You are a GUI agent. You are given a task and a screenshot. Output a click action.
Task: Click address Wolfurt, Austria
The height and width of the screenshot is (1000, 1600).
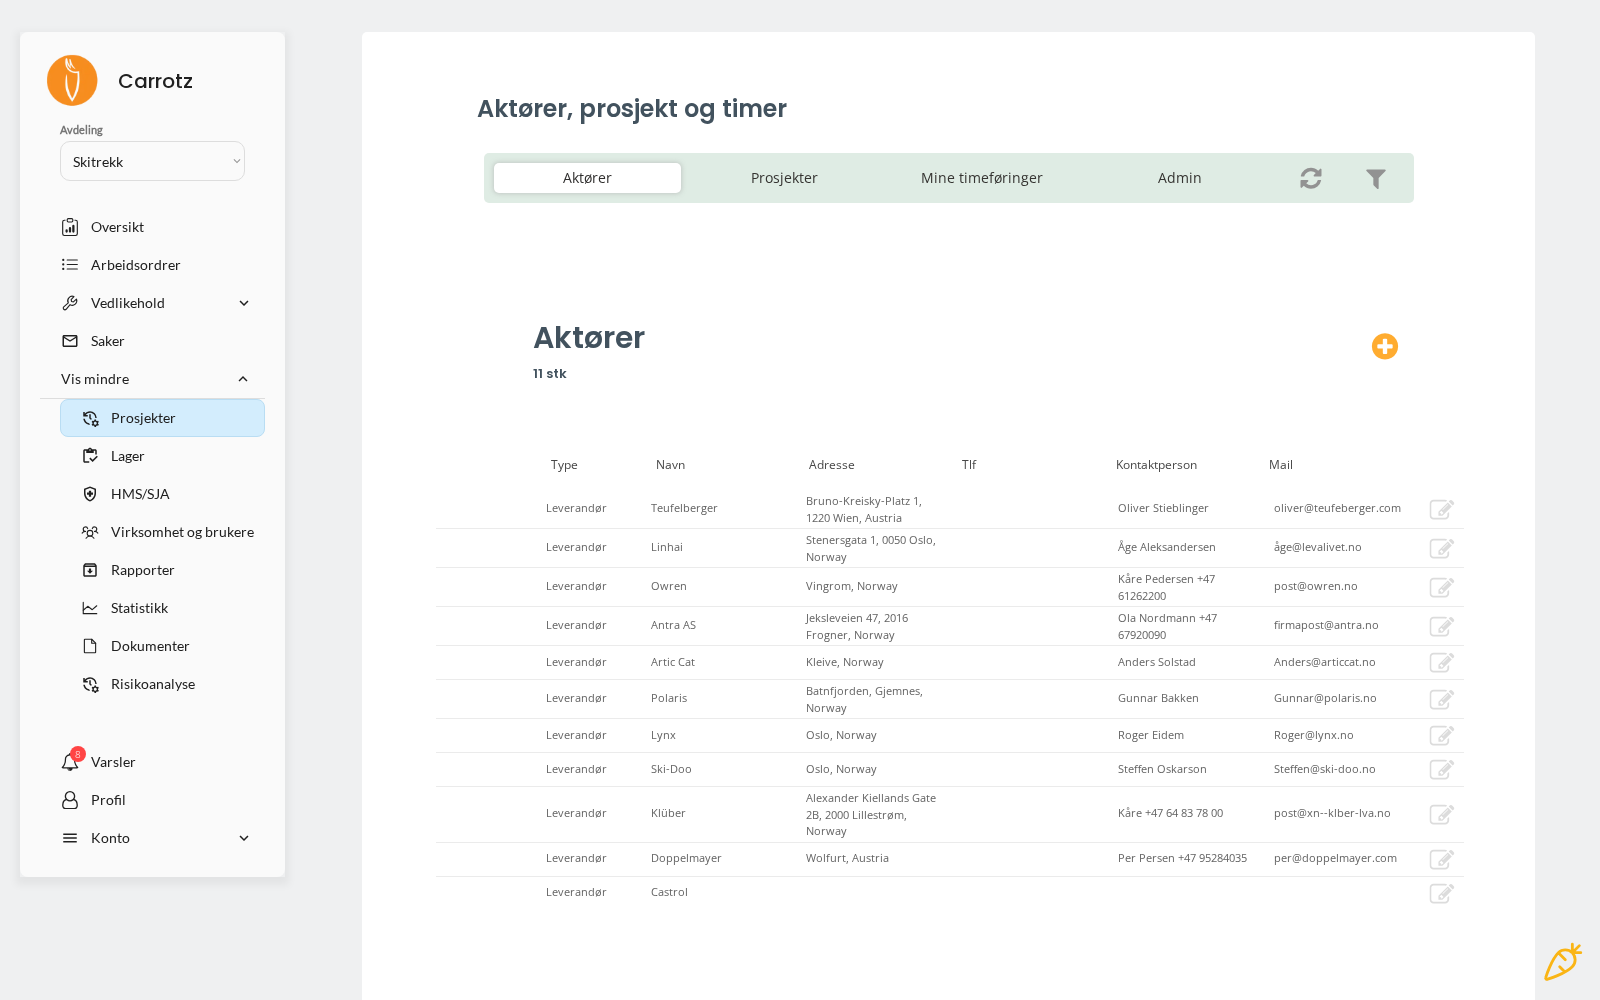[x=847, y=858]
